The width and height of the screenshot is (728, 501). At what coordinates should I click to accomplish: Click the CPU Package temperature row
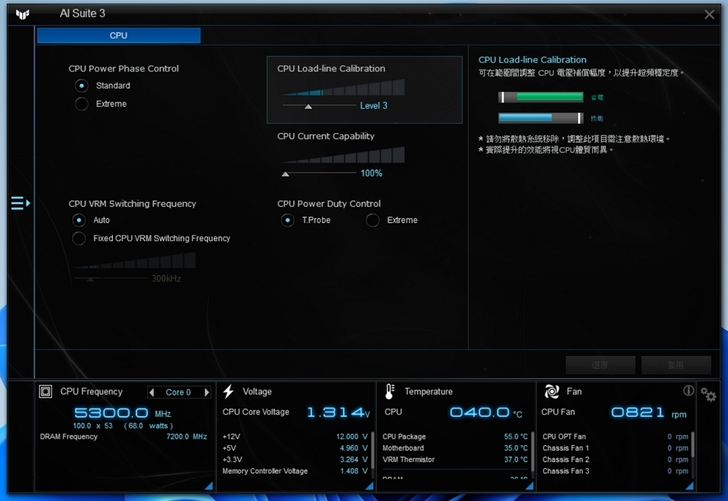coord(455,437)
